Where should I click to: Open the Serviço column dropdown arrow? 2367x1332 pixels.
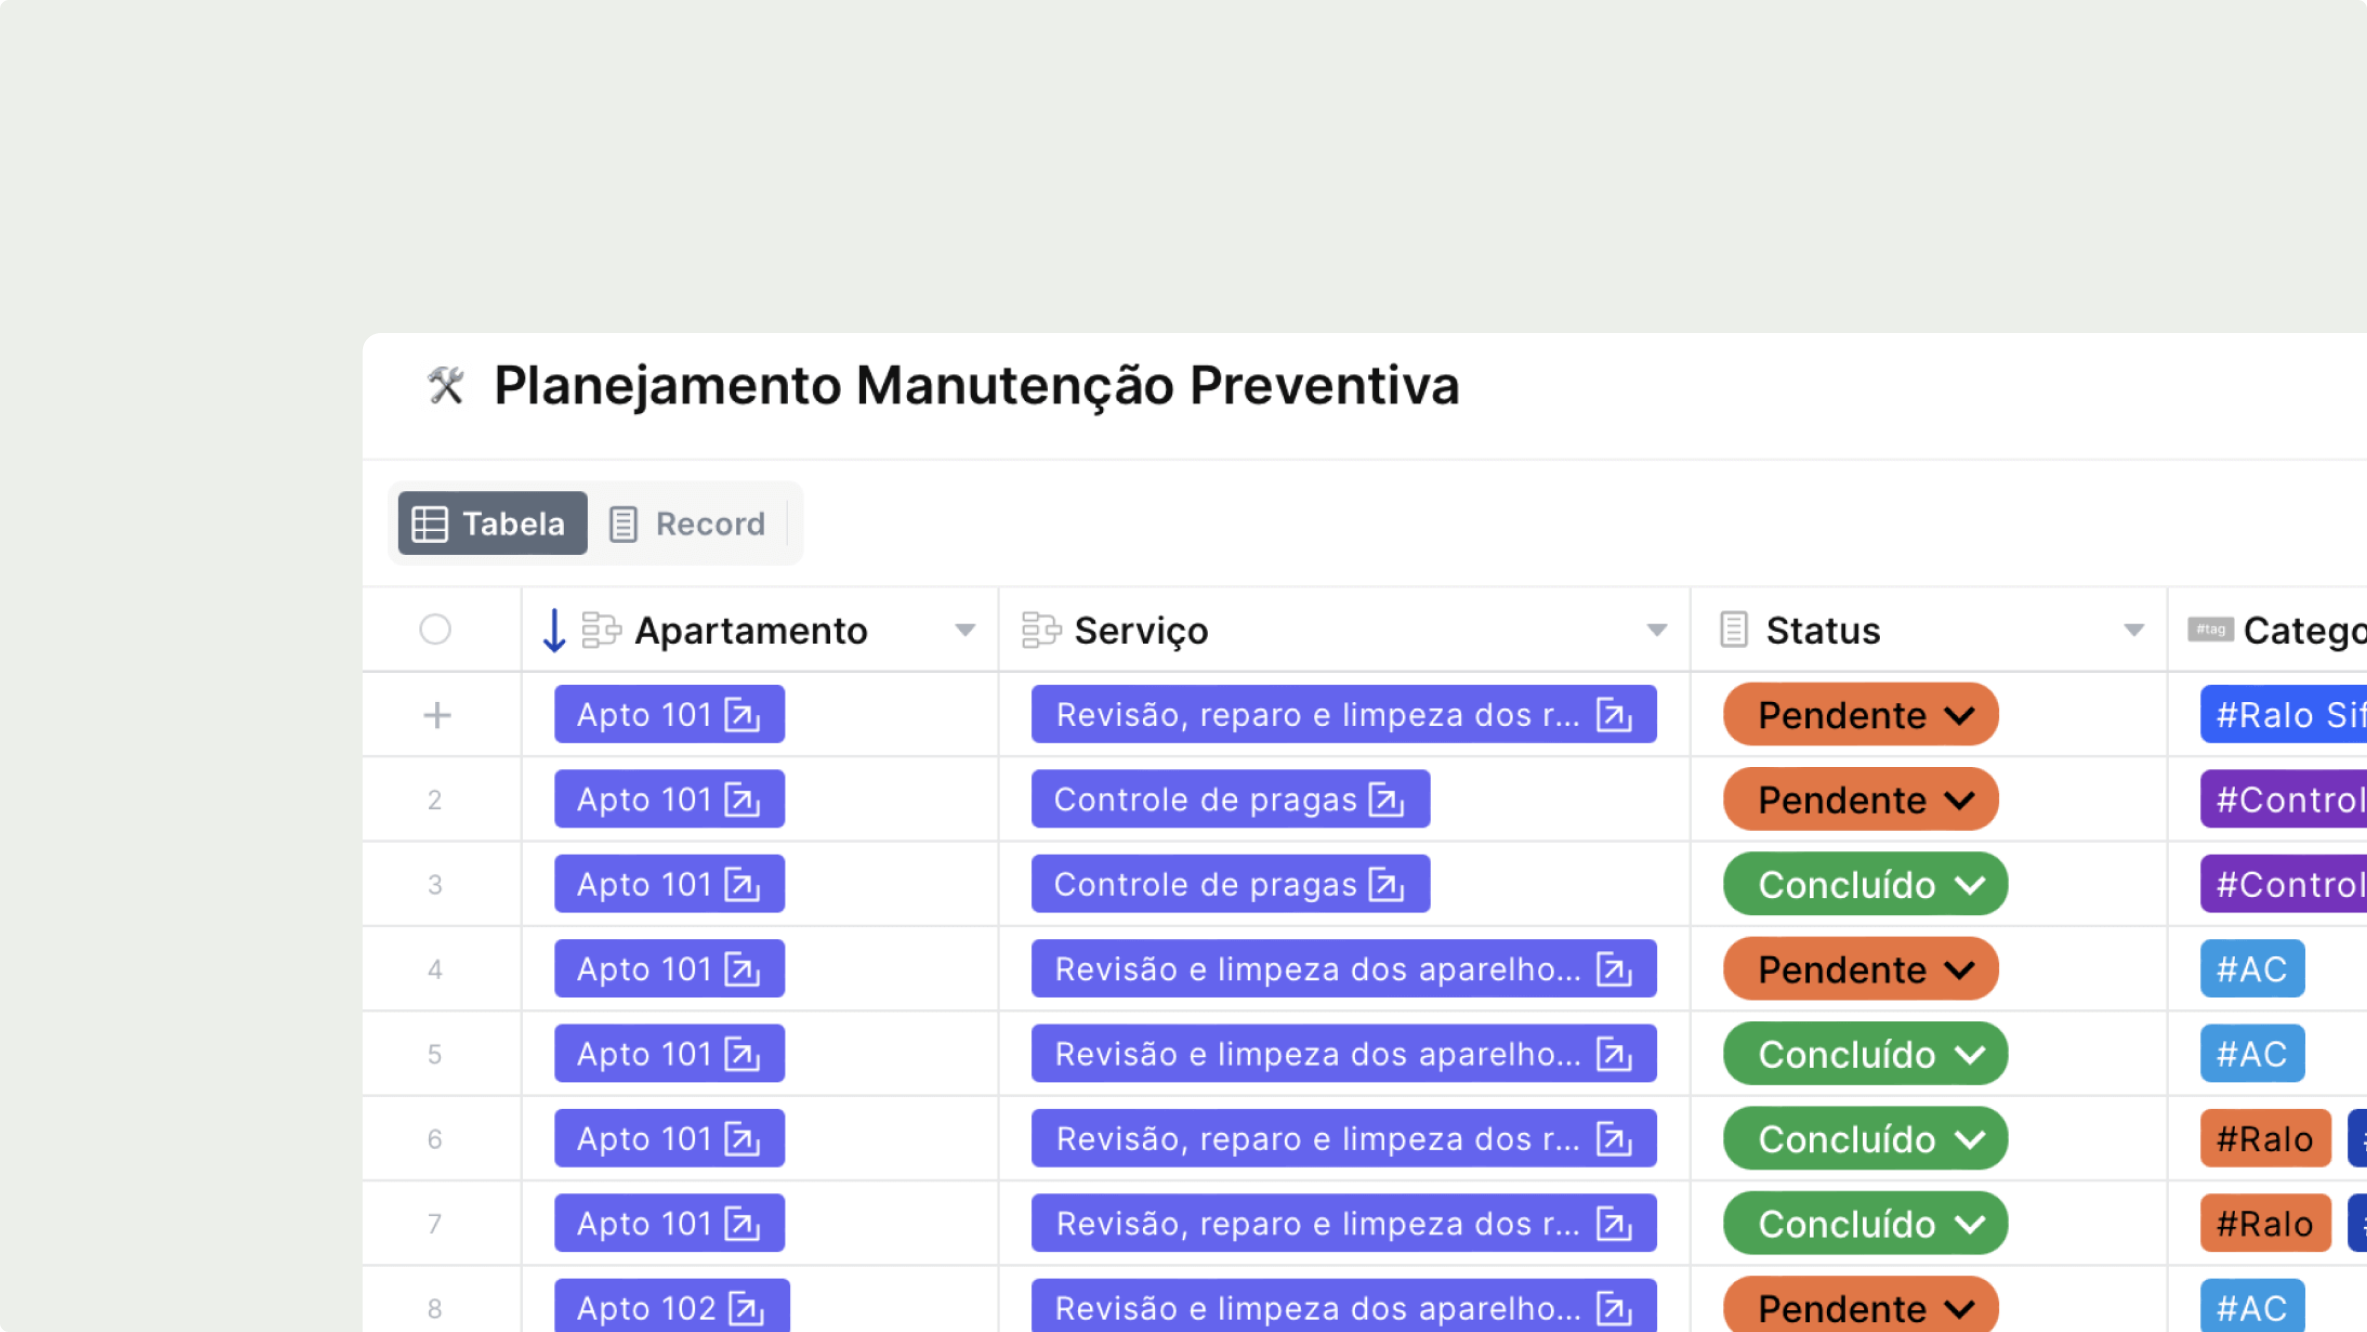(x=1657, y=631)
